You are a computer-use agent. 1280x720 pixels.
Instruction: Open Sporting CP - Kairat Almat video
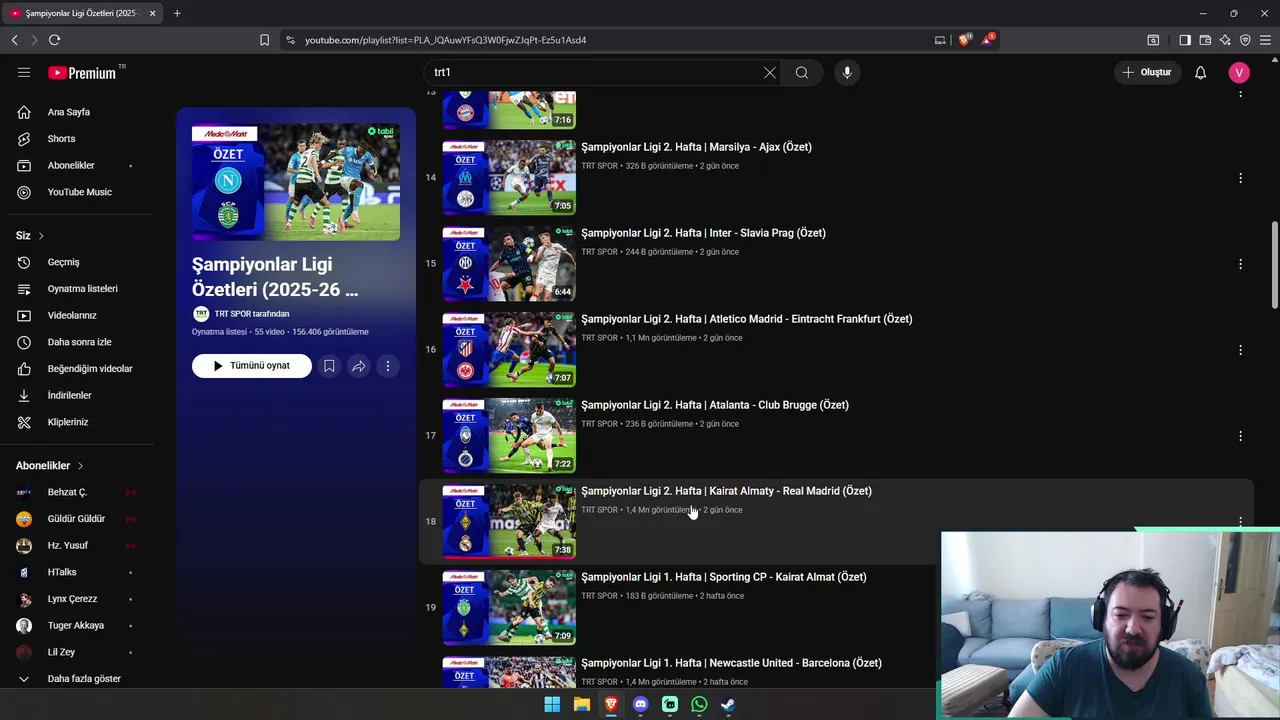pos(723,577)
